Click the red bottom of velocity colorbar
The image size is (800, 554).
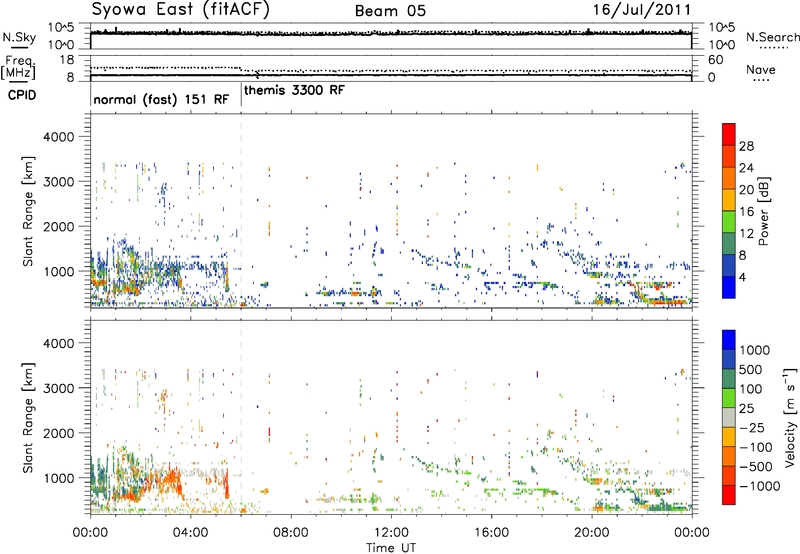pyautogui.click(x=729, y=495)
